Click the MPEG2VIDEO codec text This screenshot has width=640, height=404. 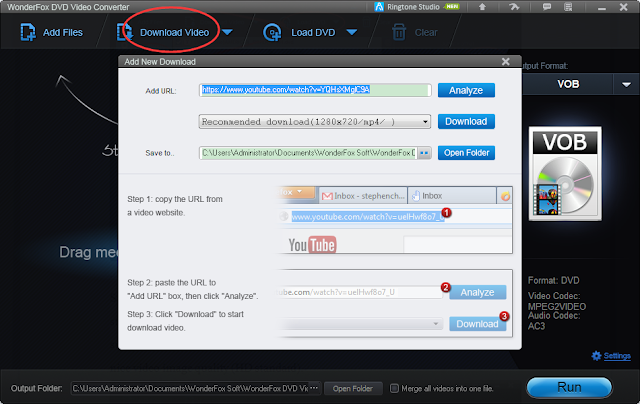tap(557, 306)
